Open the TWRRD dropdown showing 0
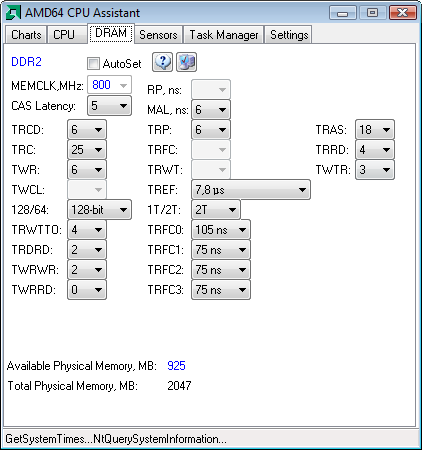Viewport: 422px width, 450px height. click(87, 290)
